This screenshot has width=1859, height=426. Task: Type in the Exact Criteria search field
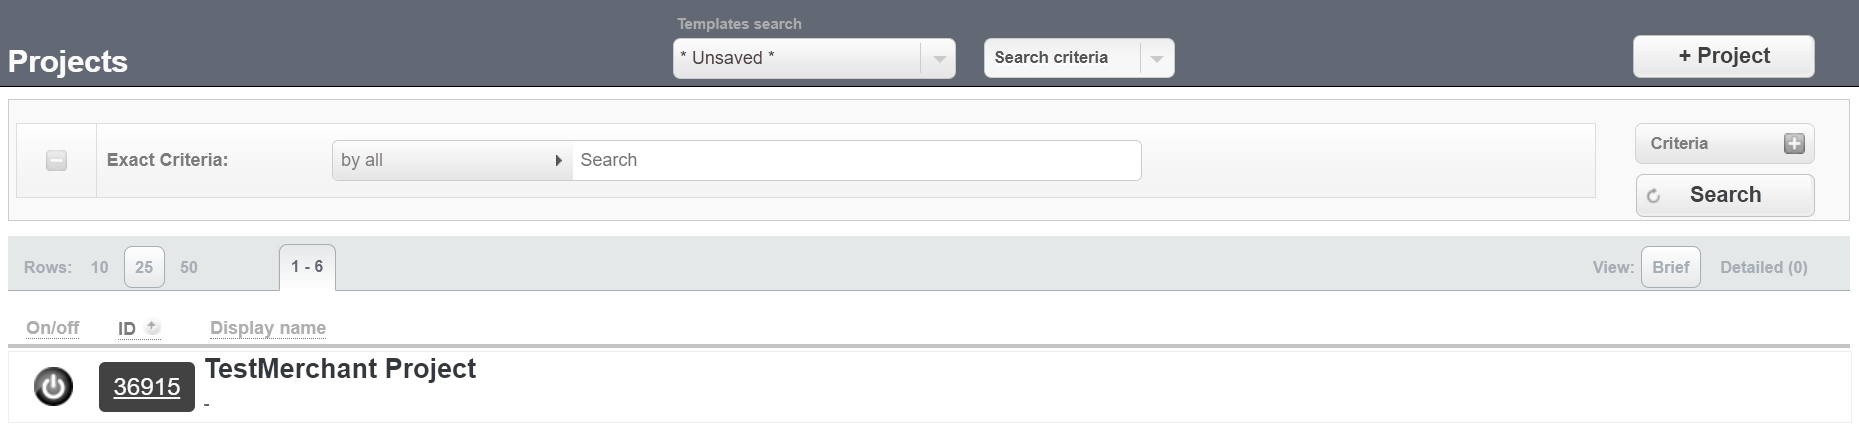pos(856,161)
